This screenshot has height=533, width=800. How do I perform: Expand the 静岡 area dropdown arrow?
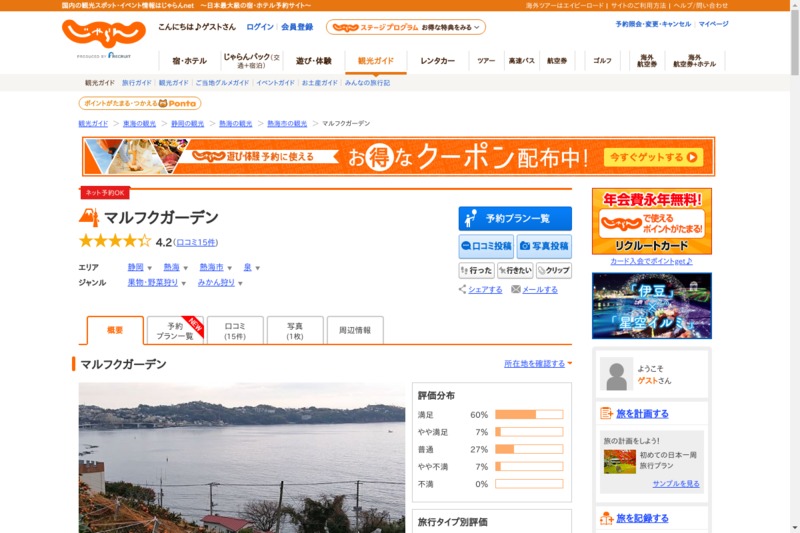coord(150,268)
